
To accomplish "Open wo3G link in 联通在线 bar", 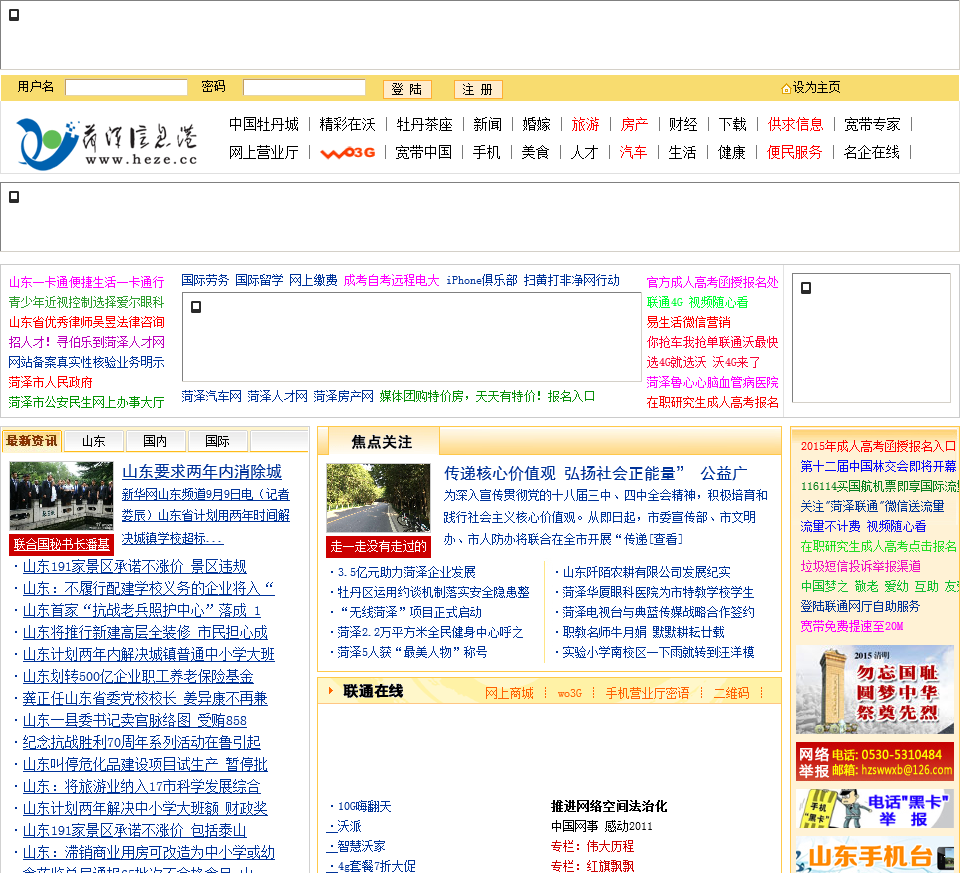I will (x=569, y=693).
